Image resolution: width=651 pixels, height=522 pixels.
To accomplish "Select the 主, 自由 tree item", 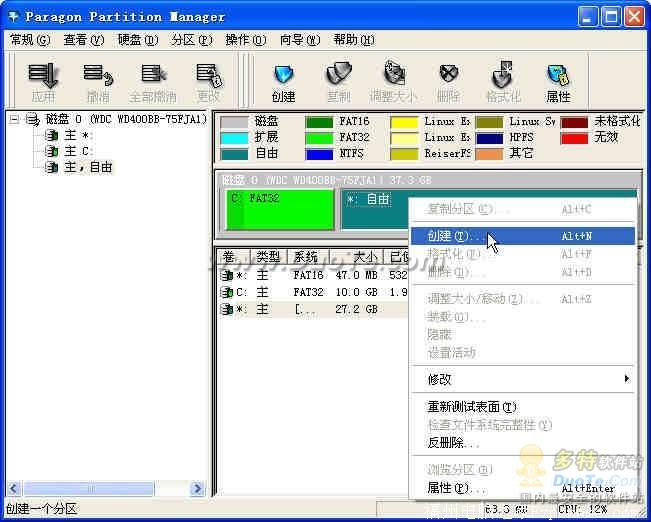I will pos(88,167).
